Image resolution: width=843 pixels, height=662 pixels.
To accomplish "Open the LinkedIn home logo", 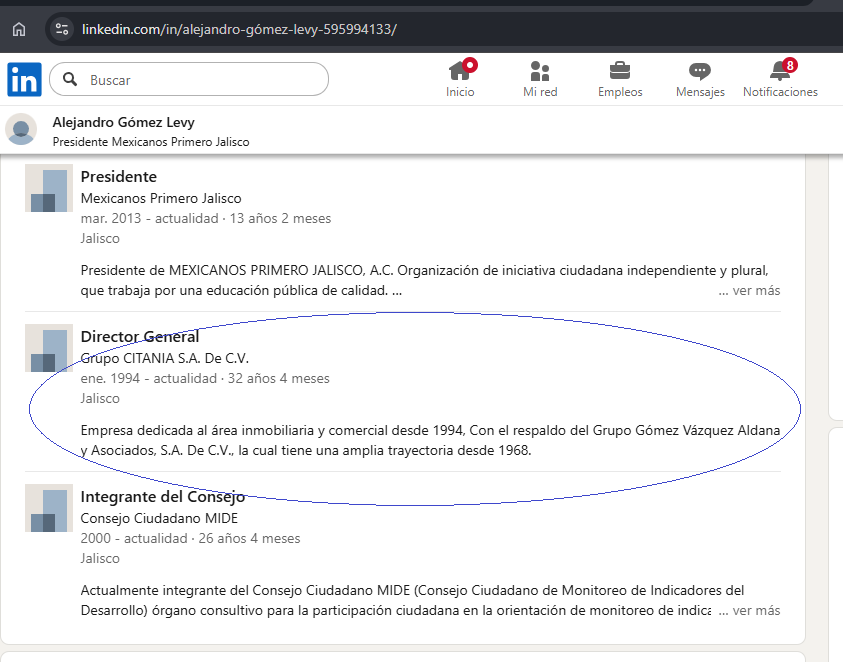I will [24, 80].
